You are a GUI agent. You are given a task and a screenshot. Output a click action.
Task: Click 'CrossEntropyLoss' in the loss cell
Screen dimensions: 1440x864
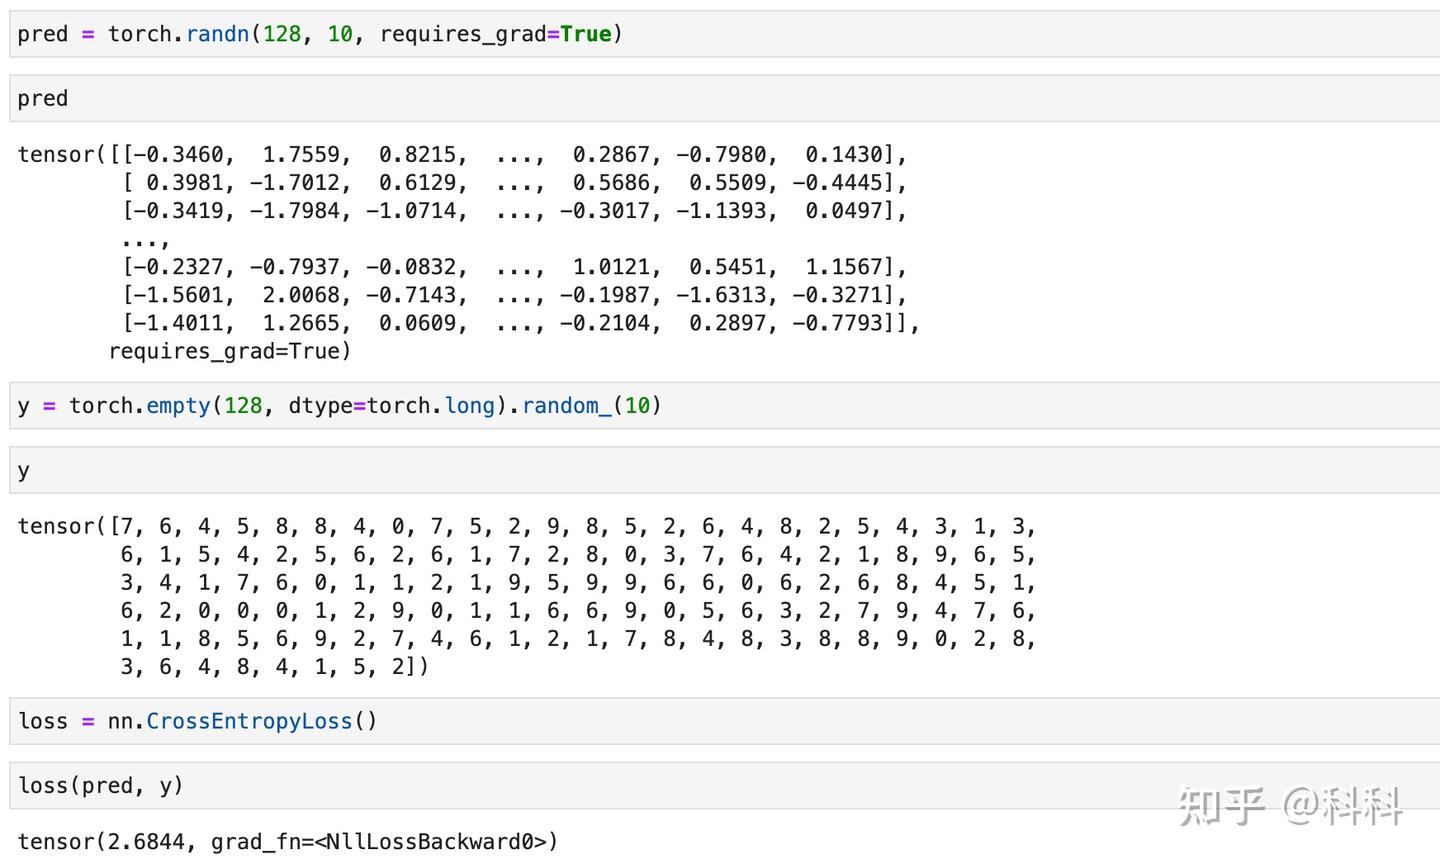tap(250, 721)
